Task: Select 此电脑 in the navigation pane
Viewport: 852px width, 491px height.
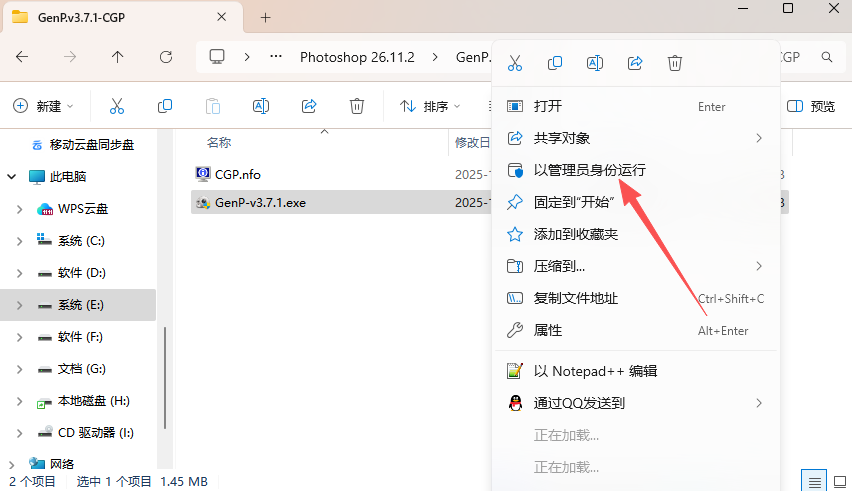Action: [68, 177]
